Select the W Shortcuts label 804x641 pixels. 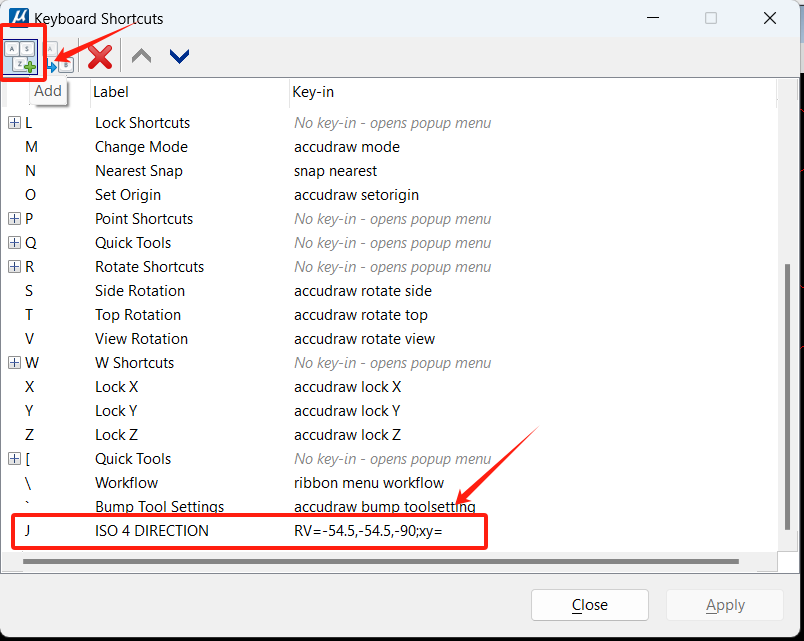point(135,363)
